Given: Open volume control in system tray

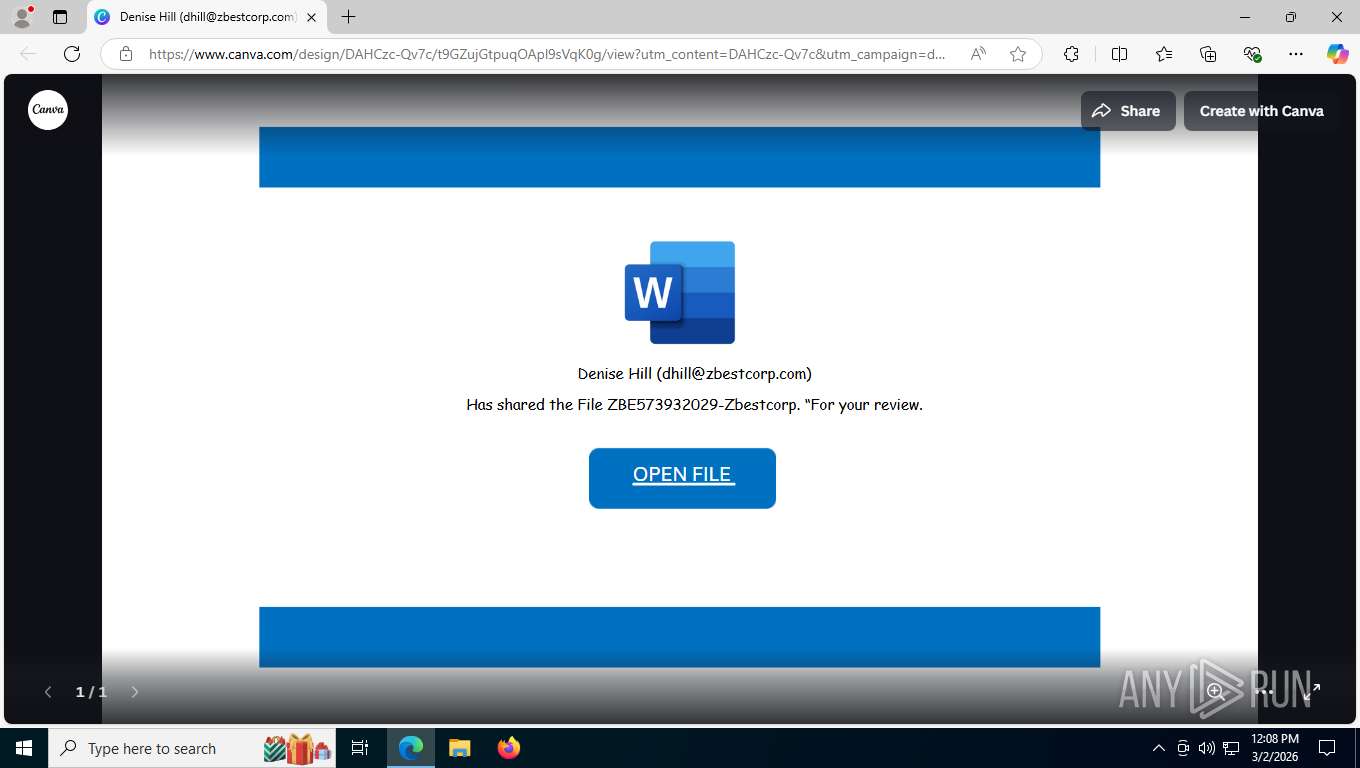Looking at the screenshot, I should pyautogui.click(x=1206, y=748).
